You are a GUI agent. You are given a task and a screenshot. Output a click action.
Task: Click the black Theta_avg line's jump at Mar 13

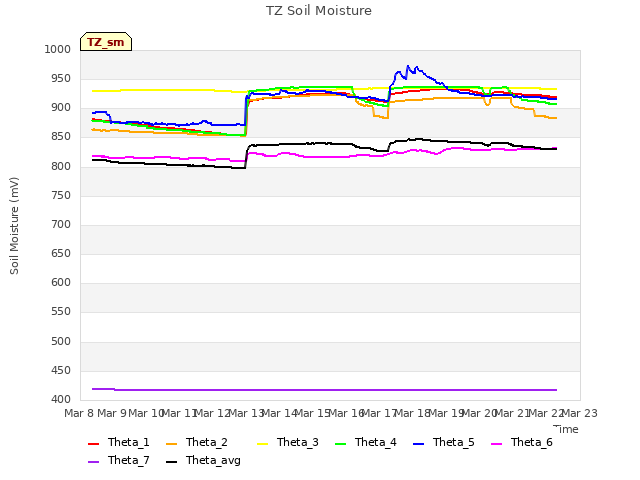(247, 157)
